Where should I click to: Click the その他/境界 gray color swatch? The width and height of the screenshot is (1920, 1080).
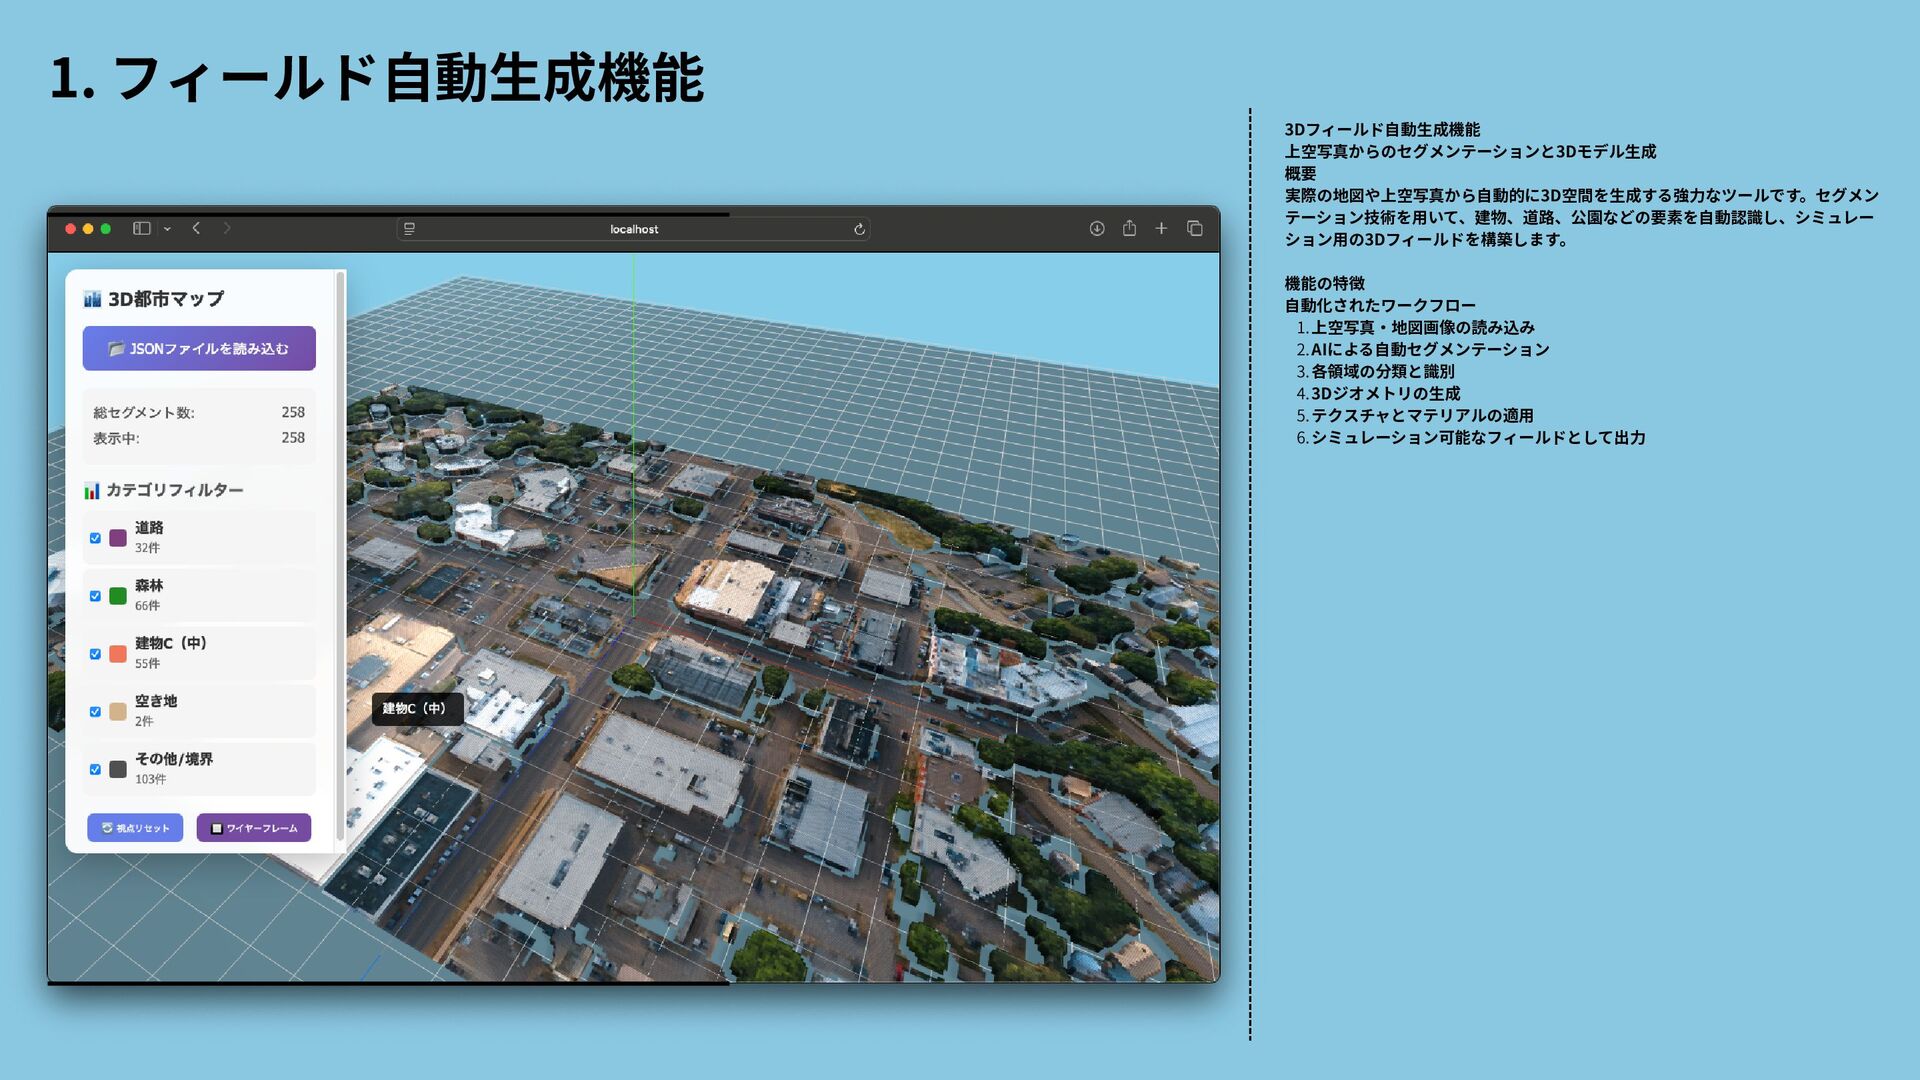point(118,770)
